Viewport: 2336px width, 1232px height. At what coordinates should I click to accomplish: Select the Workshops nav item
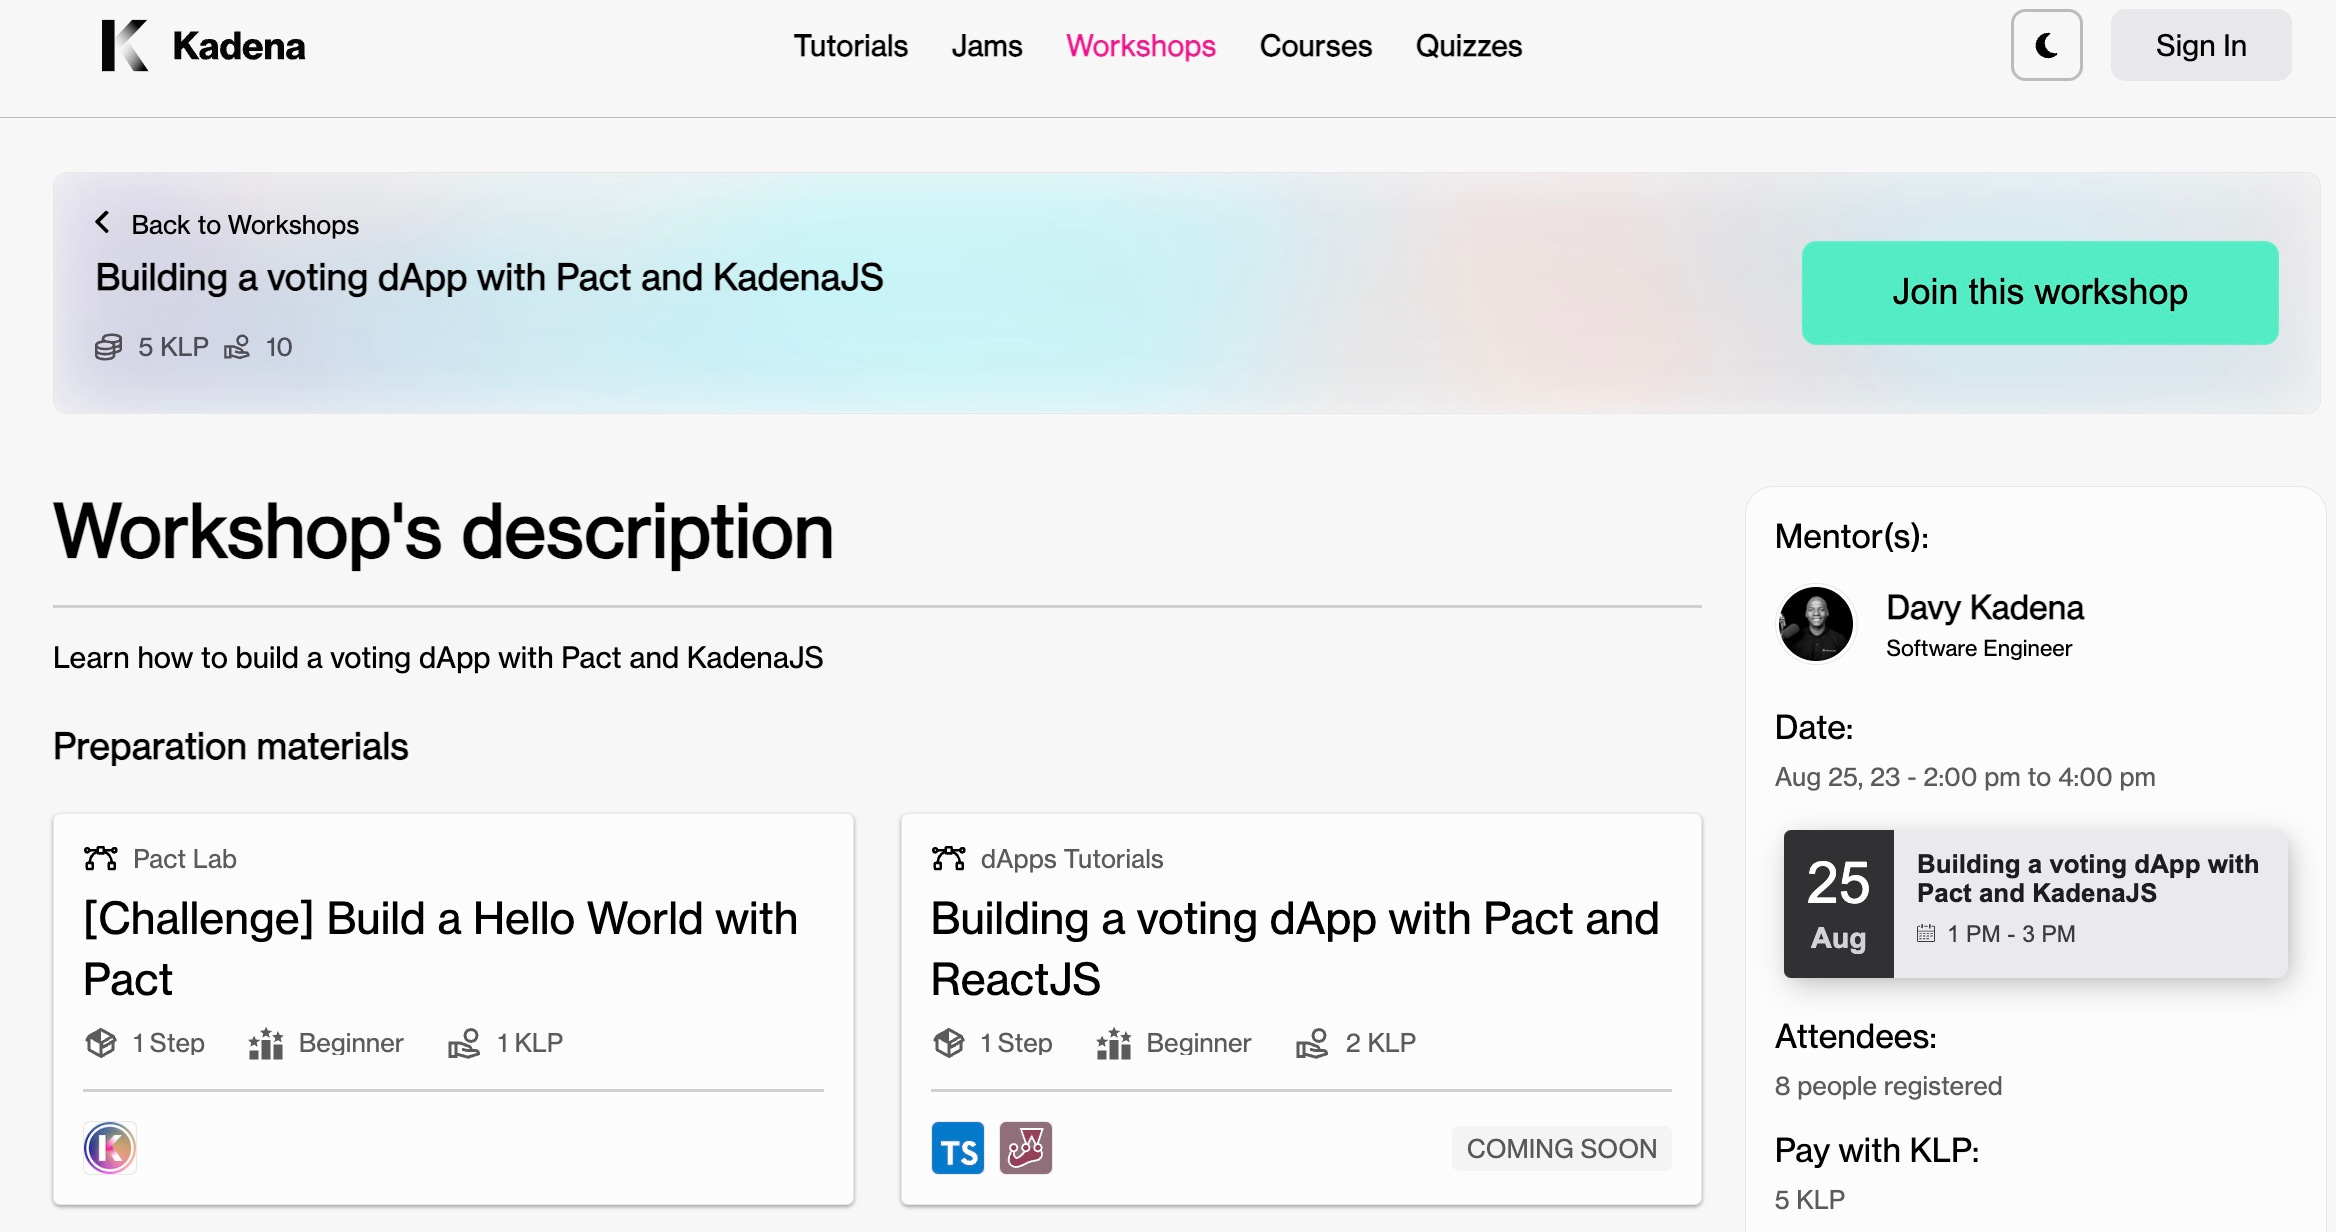1140,46
